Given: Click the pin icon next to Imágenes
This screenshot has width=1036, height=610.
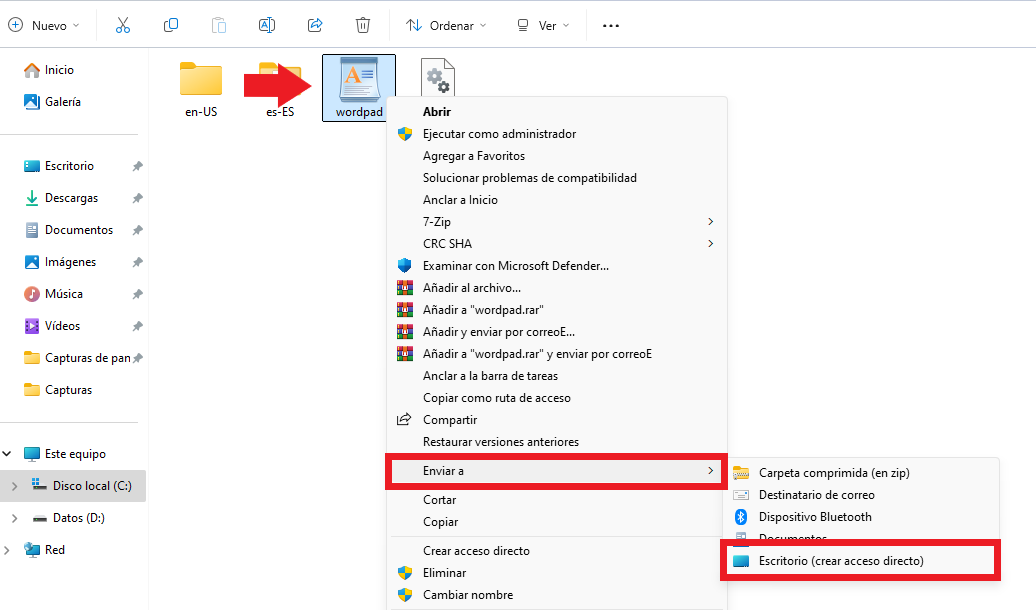Looking at the screenshot, I should click(x=137, y=262).
